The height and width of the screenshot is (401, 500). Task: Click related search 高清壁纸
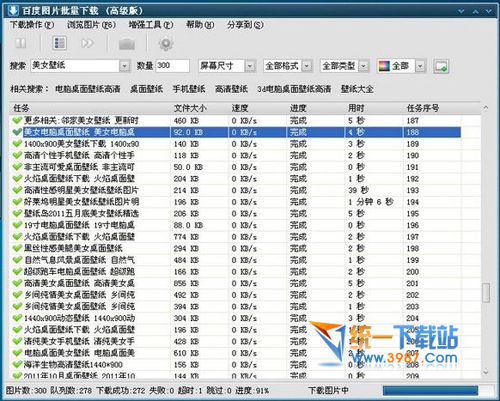231,89
